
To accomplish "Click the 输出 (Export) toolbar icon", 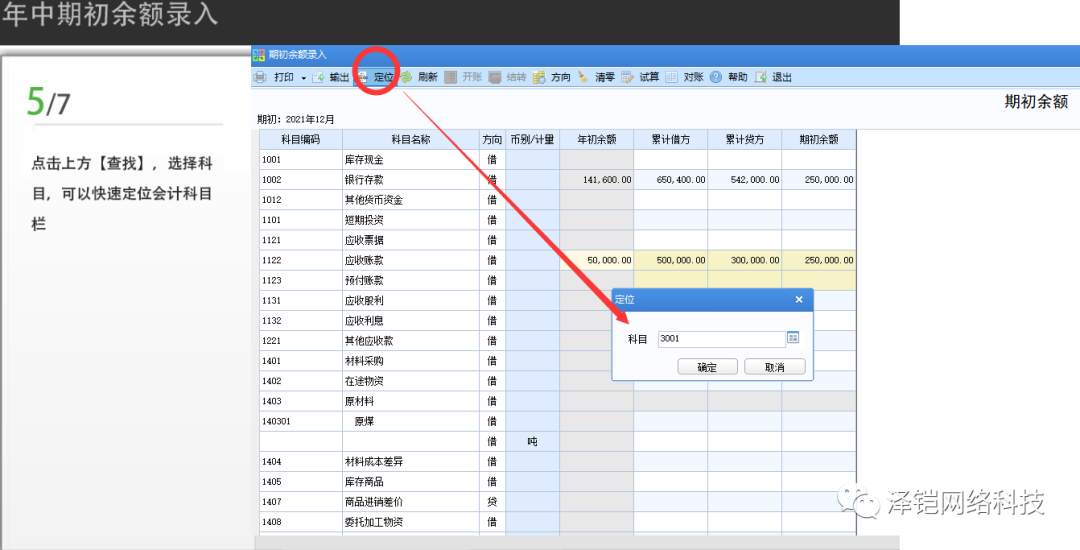I will (319, 77).
